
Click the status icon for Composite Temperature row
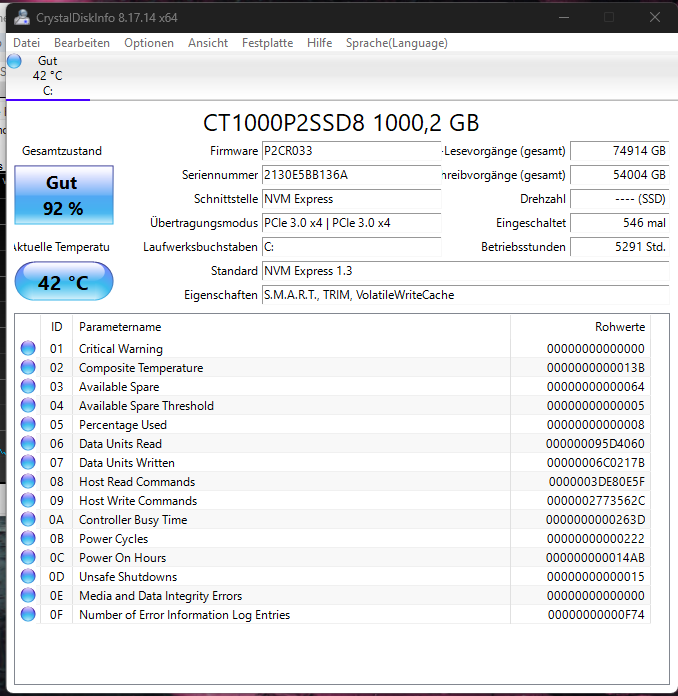click(28, 368)
